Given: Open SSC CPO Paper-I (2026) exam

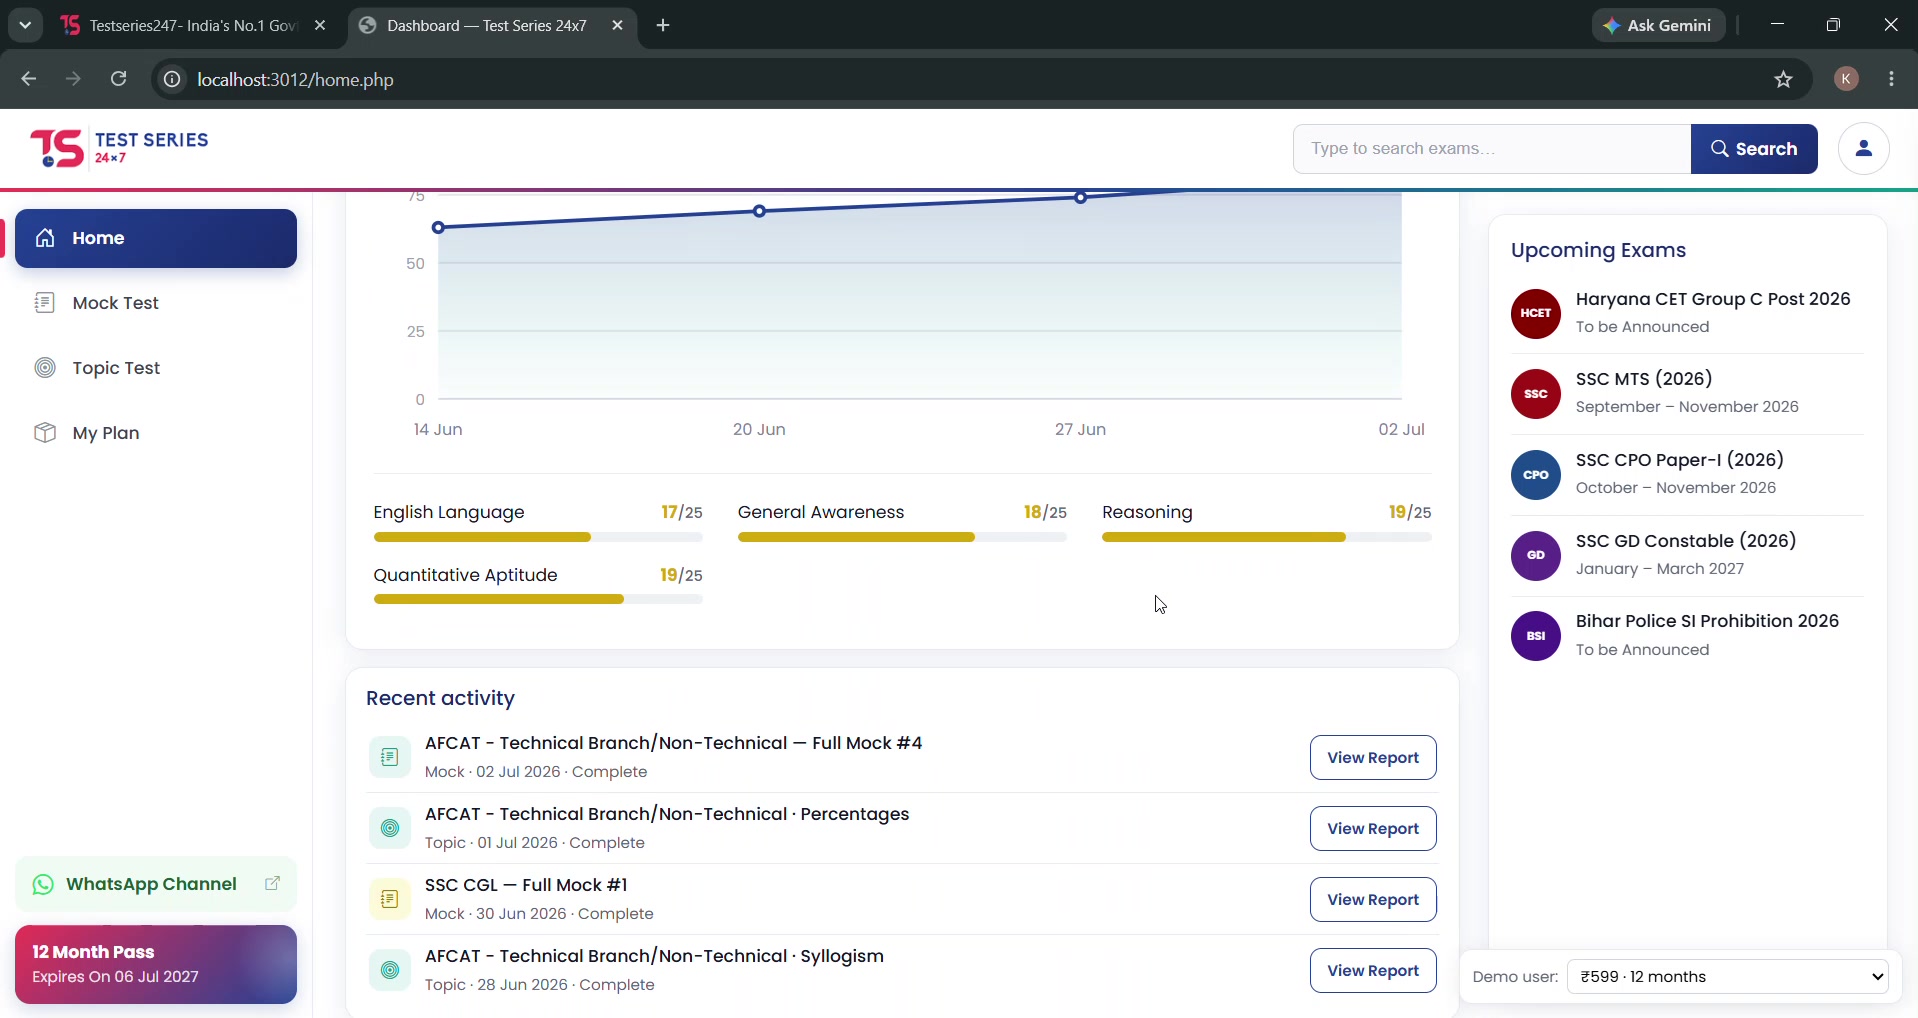Looking at the screenshot, I should (1687, 475).
